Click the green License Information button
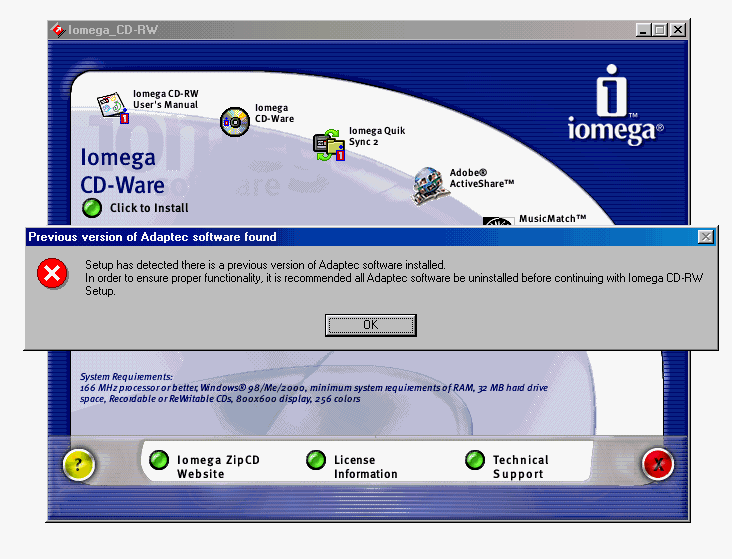This screenshot has width=732, height=559. click(316, 460)
